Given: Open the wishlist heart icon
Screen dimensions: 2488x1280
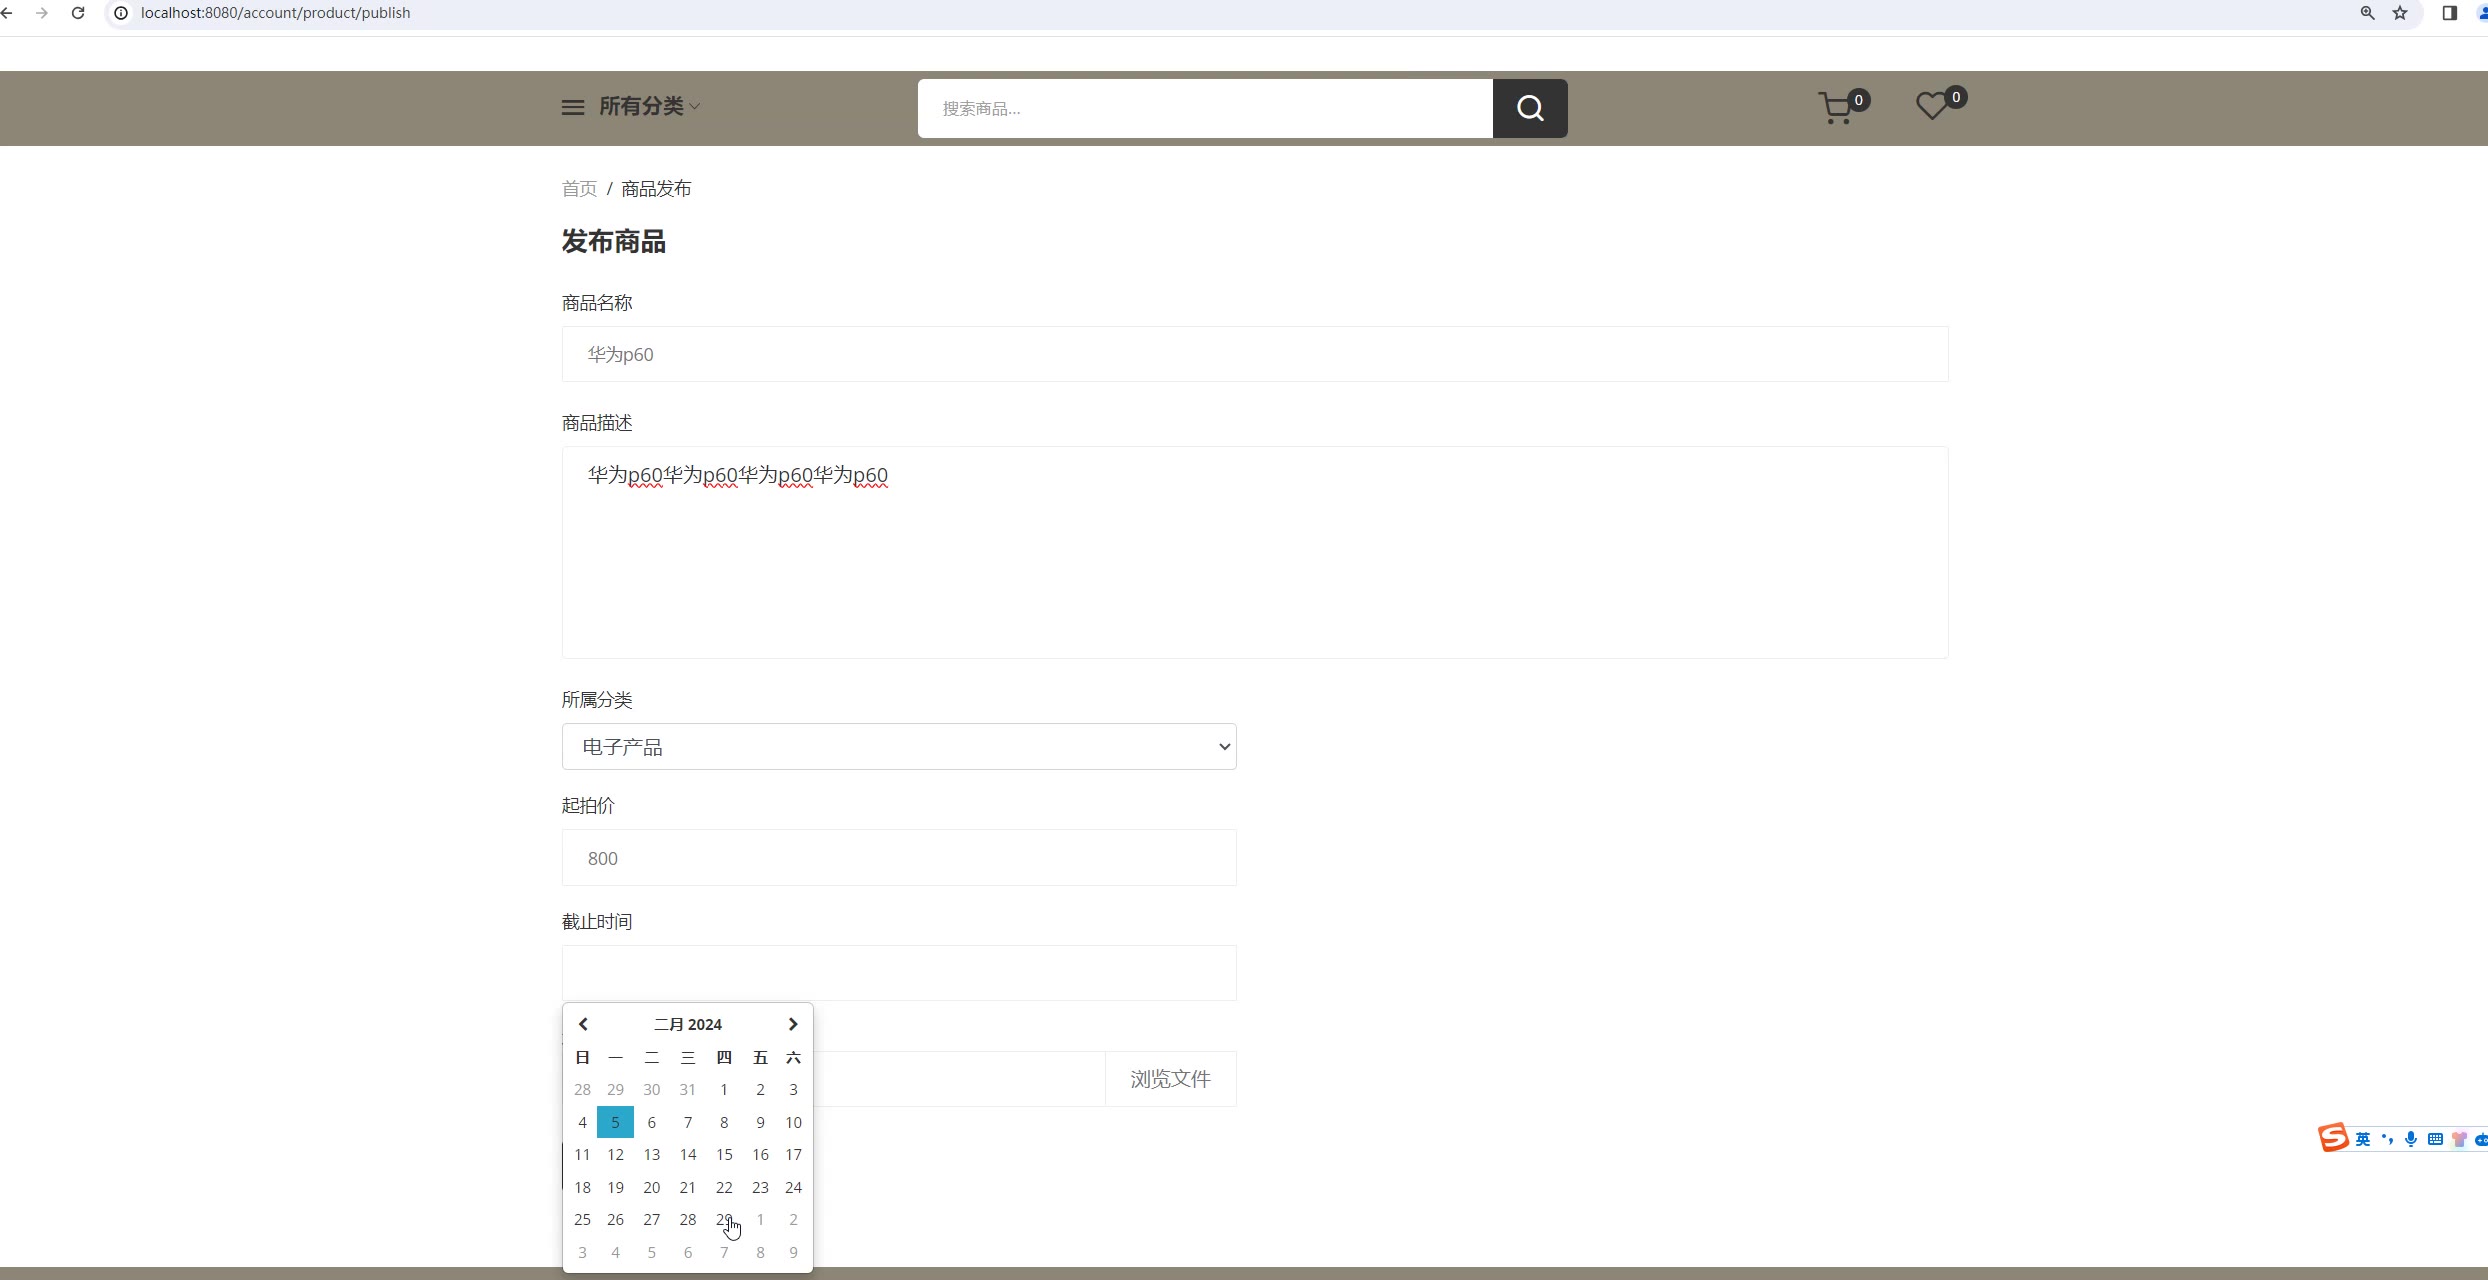Looking at the screenshot, I should click(x=1940, y=104).
